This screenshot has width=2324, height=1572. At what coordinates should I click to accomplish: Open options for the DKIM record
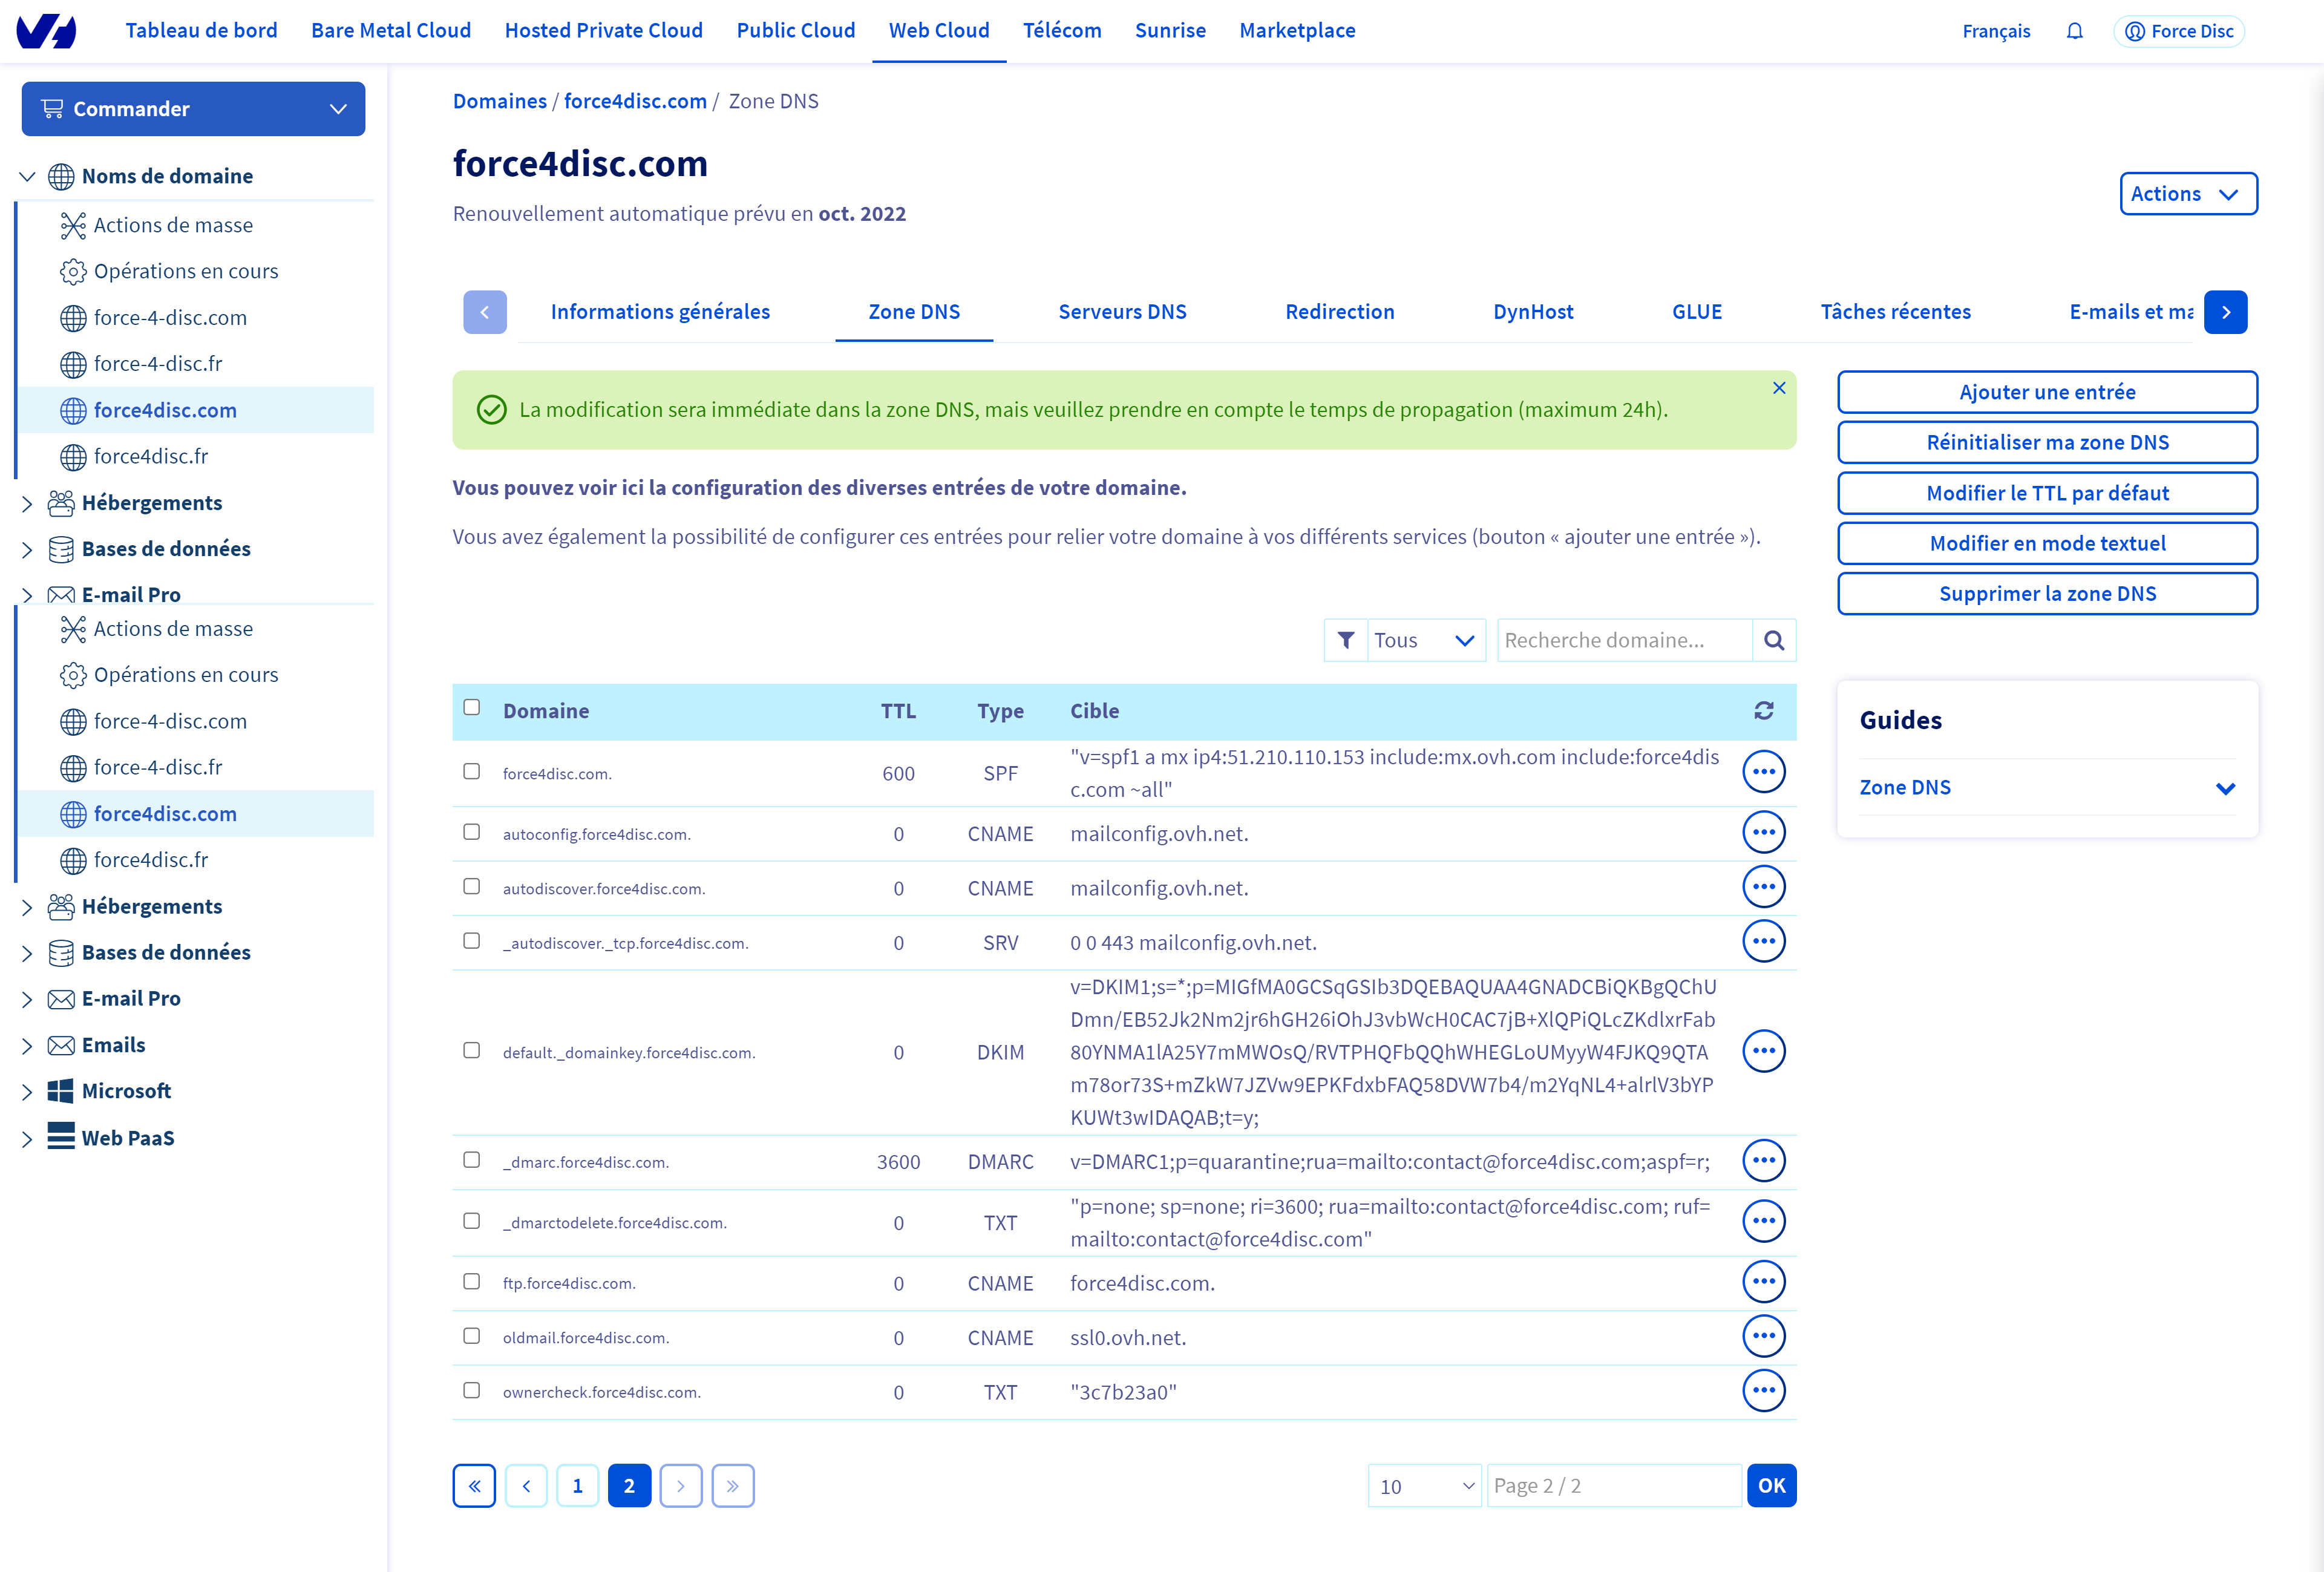[1763, 1051]
